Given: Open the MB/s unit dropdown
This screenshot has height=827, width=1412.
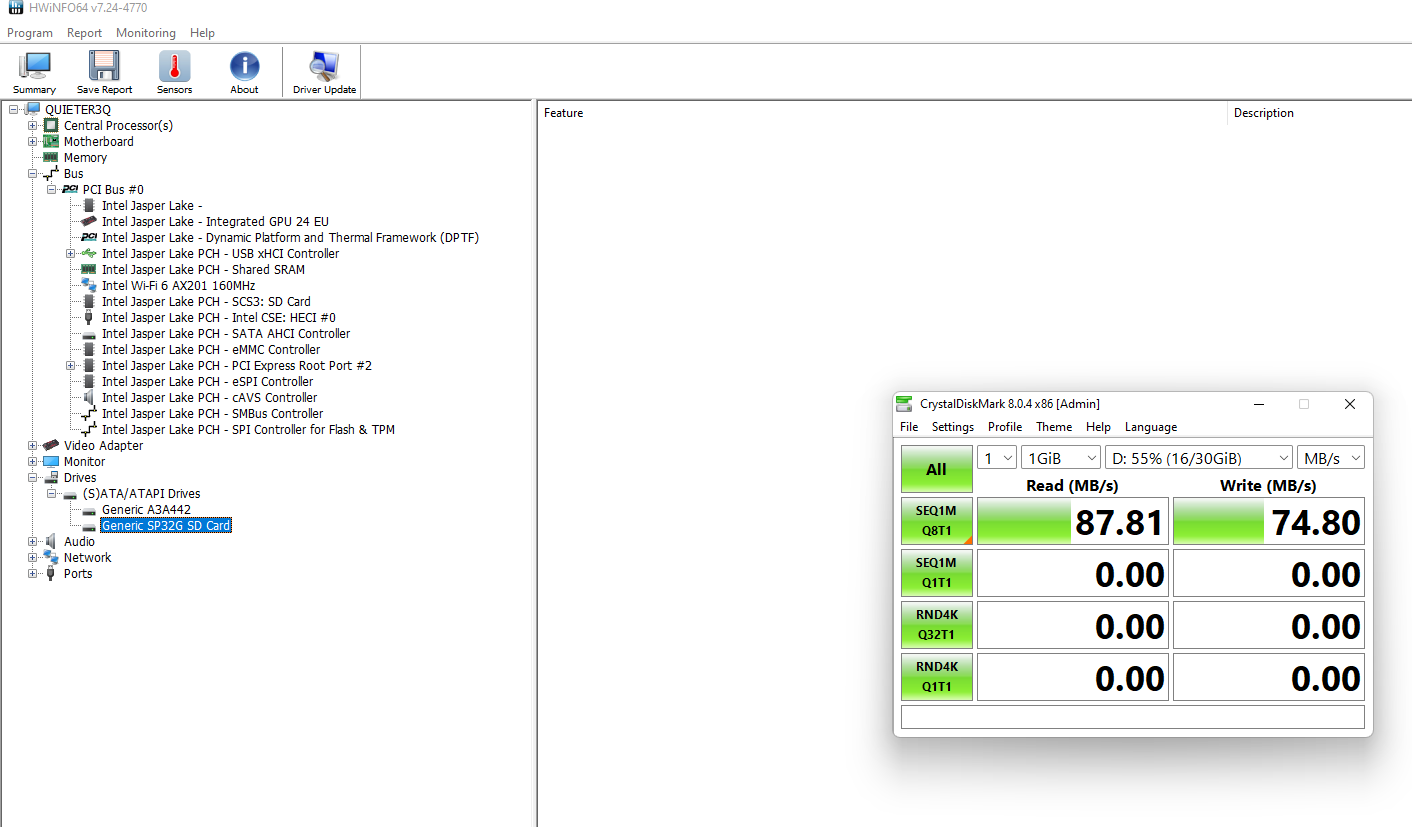Looking at the screenshot, I should click(1331, 458).
